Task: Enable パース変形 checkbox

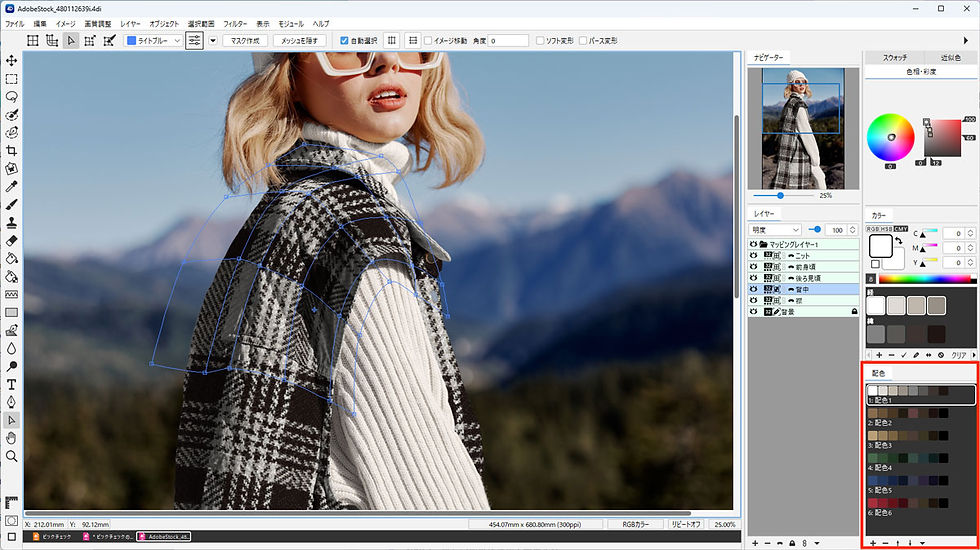Action: 582,41
